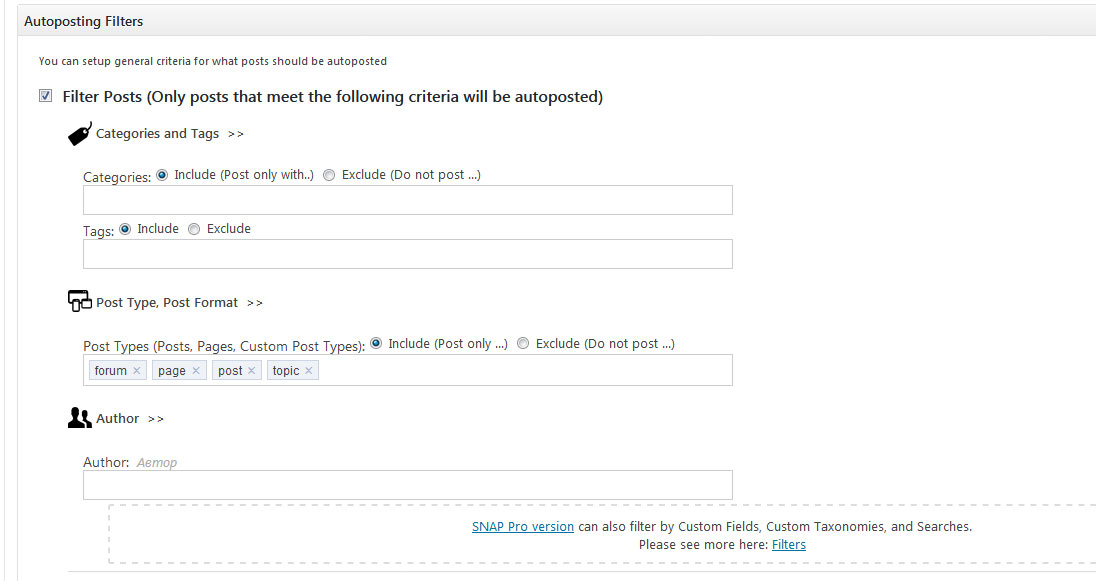This screenshot has width=1096, height=581.
Task: Click into the Categories input field
Action: (x=408, y=200)
